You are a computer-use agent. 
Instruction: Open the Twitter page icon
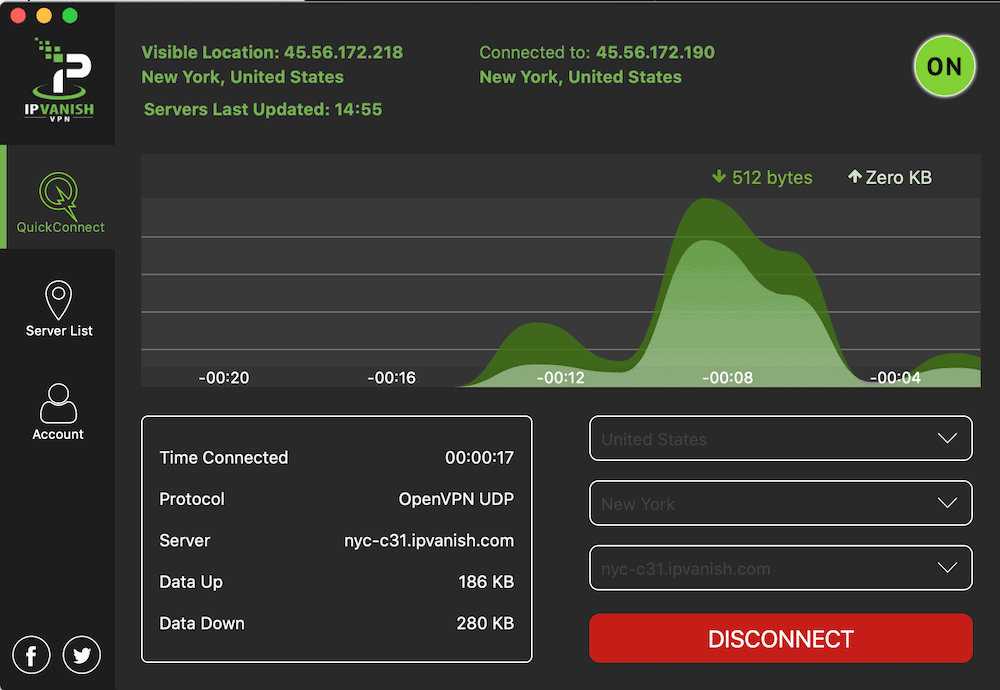point(82,655)
